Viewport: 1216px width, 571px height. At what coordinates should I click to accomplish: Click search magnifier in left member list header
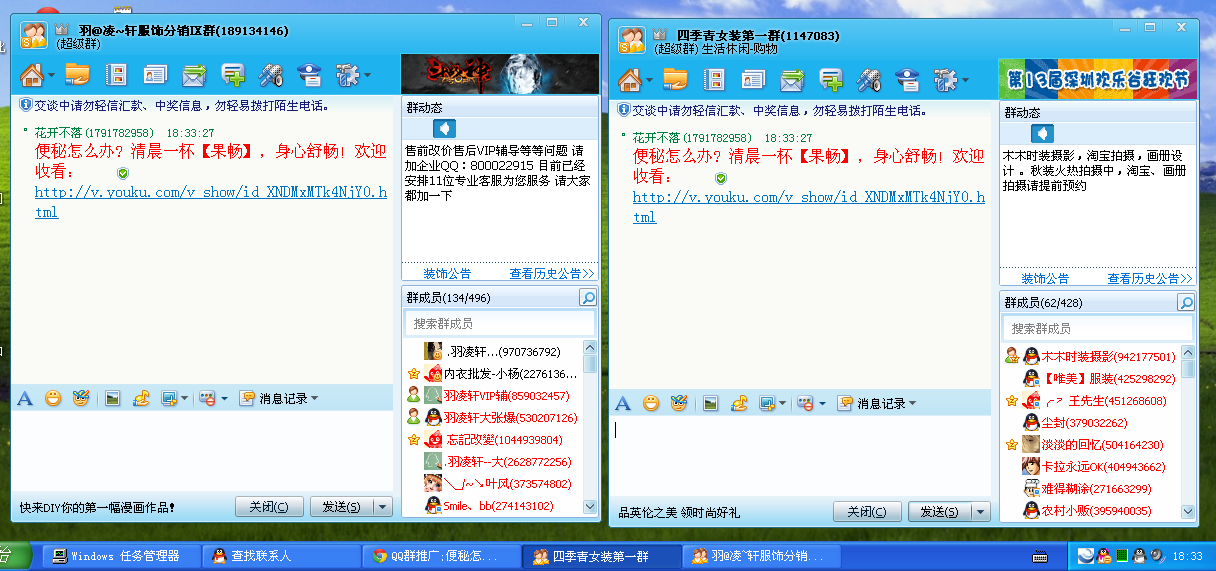tap(588, 298)
